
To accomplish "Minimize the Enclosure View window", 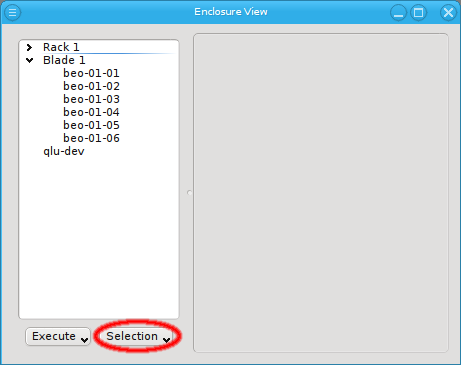I will [x=398, y=13].
